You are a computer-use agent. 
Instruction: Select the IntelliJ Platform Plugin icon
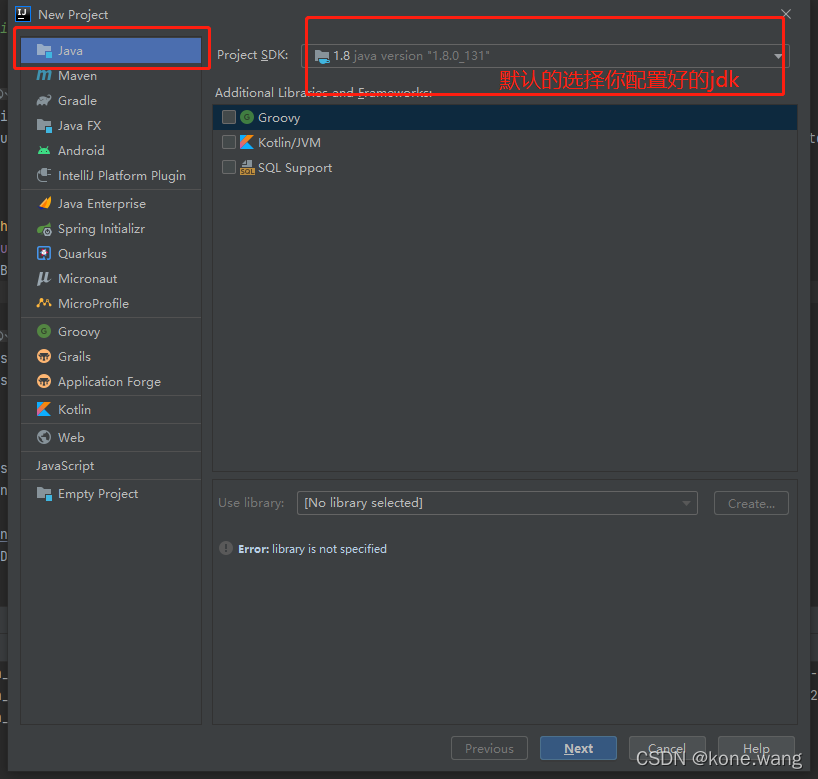44,175
